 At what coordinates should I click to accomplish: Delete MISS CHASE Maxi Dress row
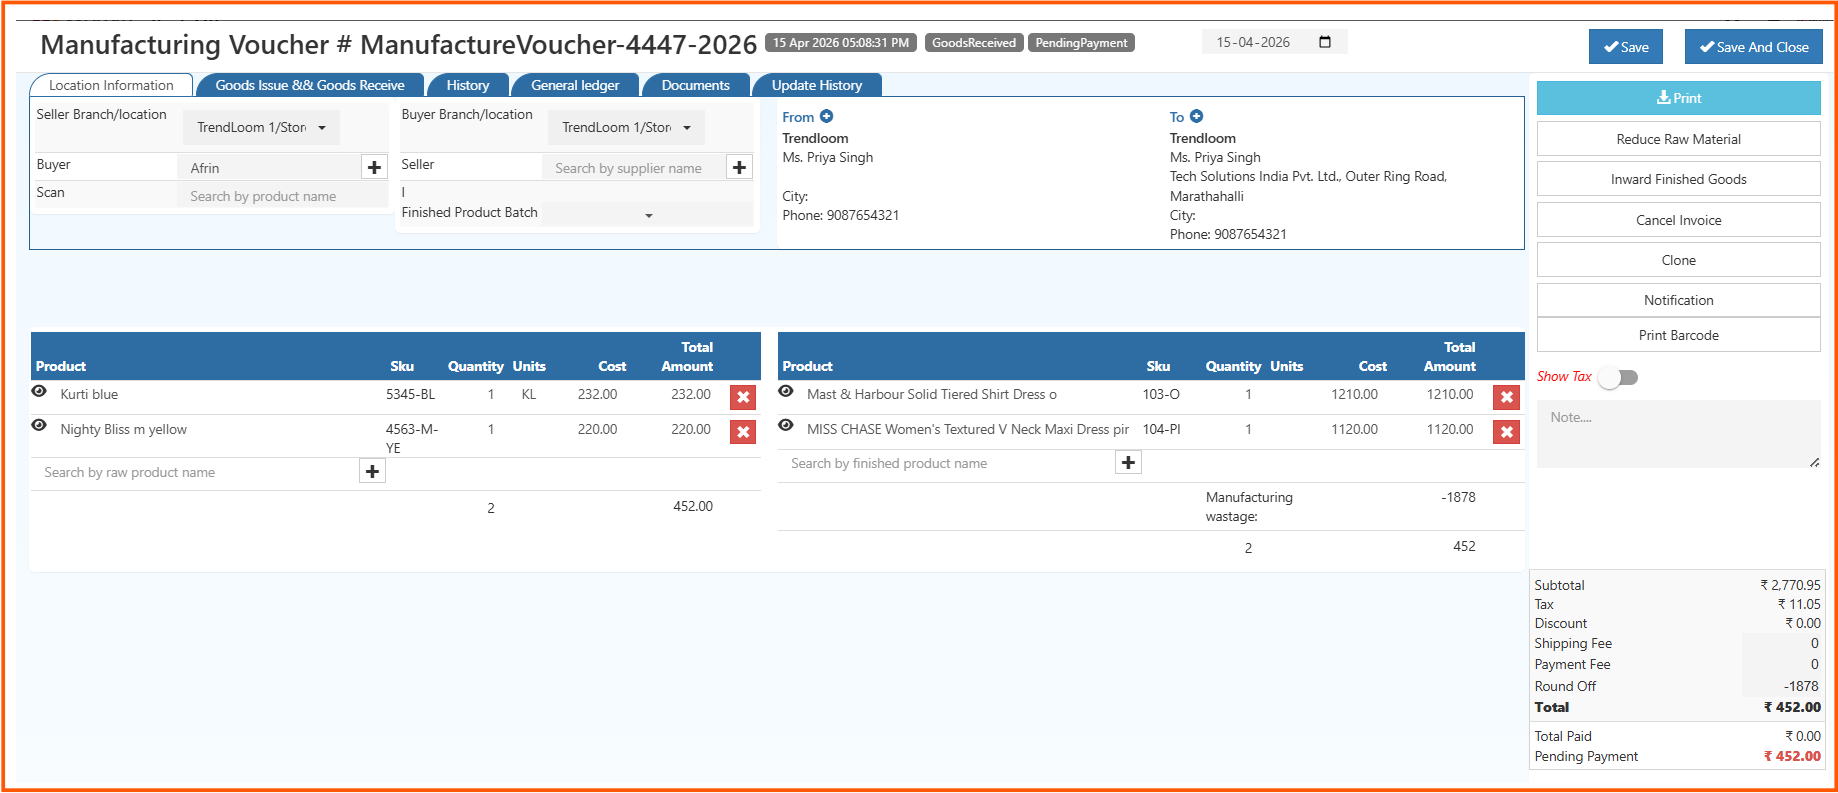(1506, 432)
